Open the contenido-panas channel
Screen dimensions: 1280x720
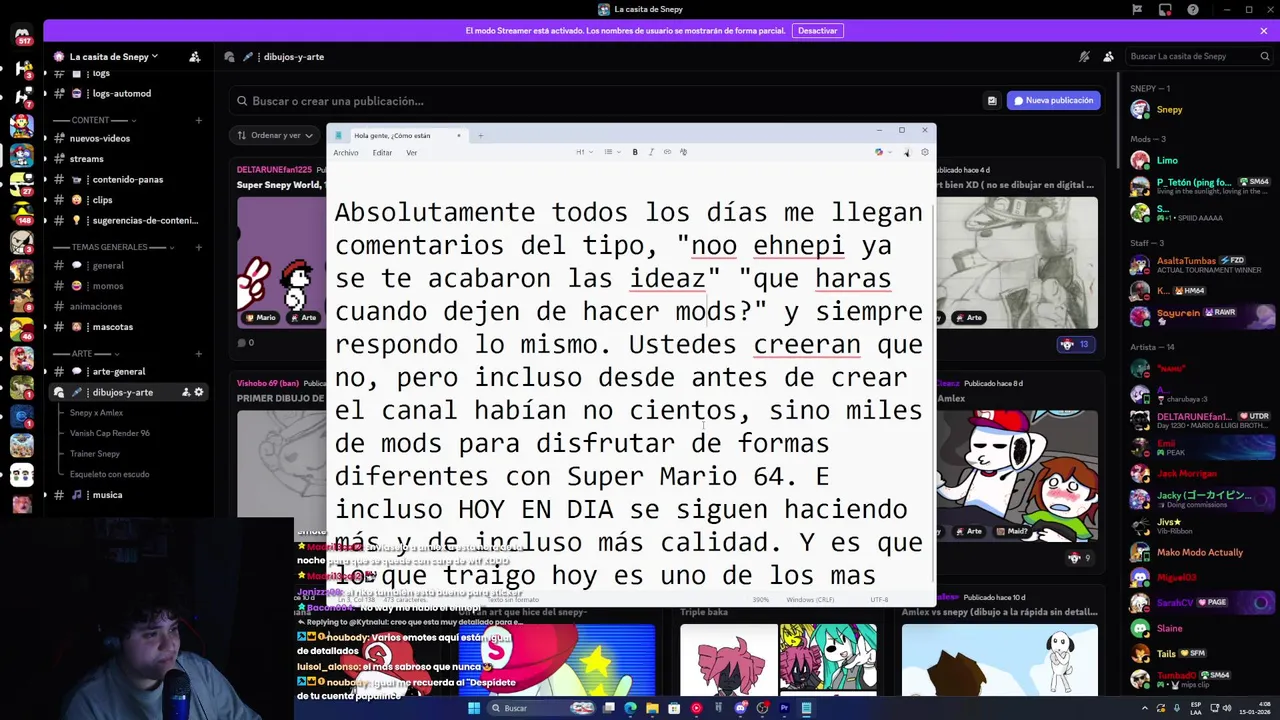pyautogui.click(x=128, y=179)
